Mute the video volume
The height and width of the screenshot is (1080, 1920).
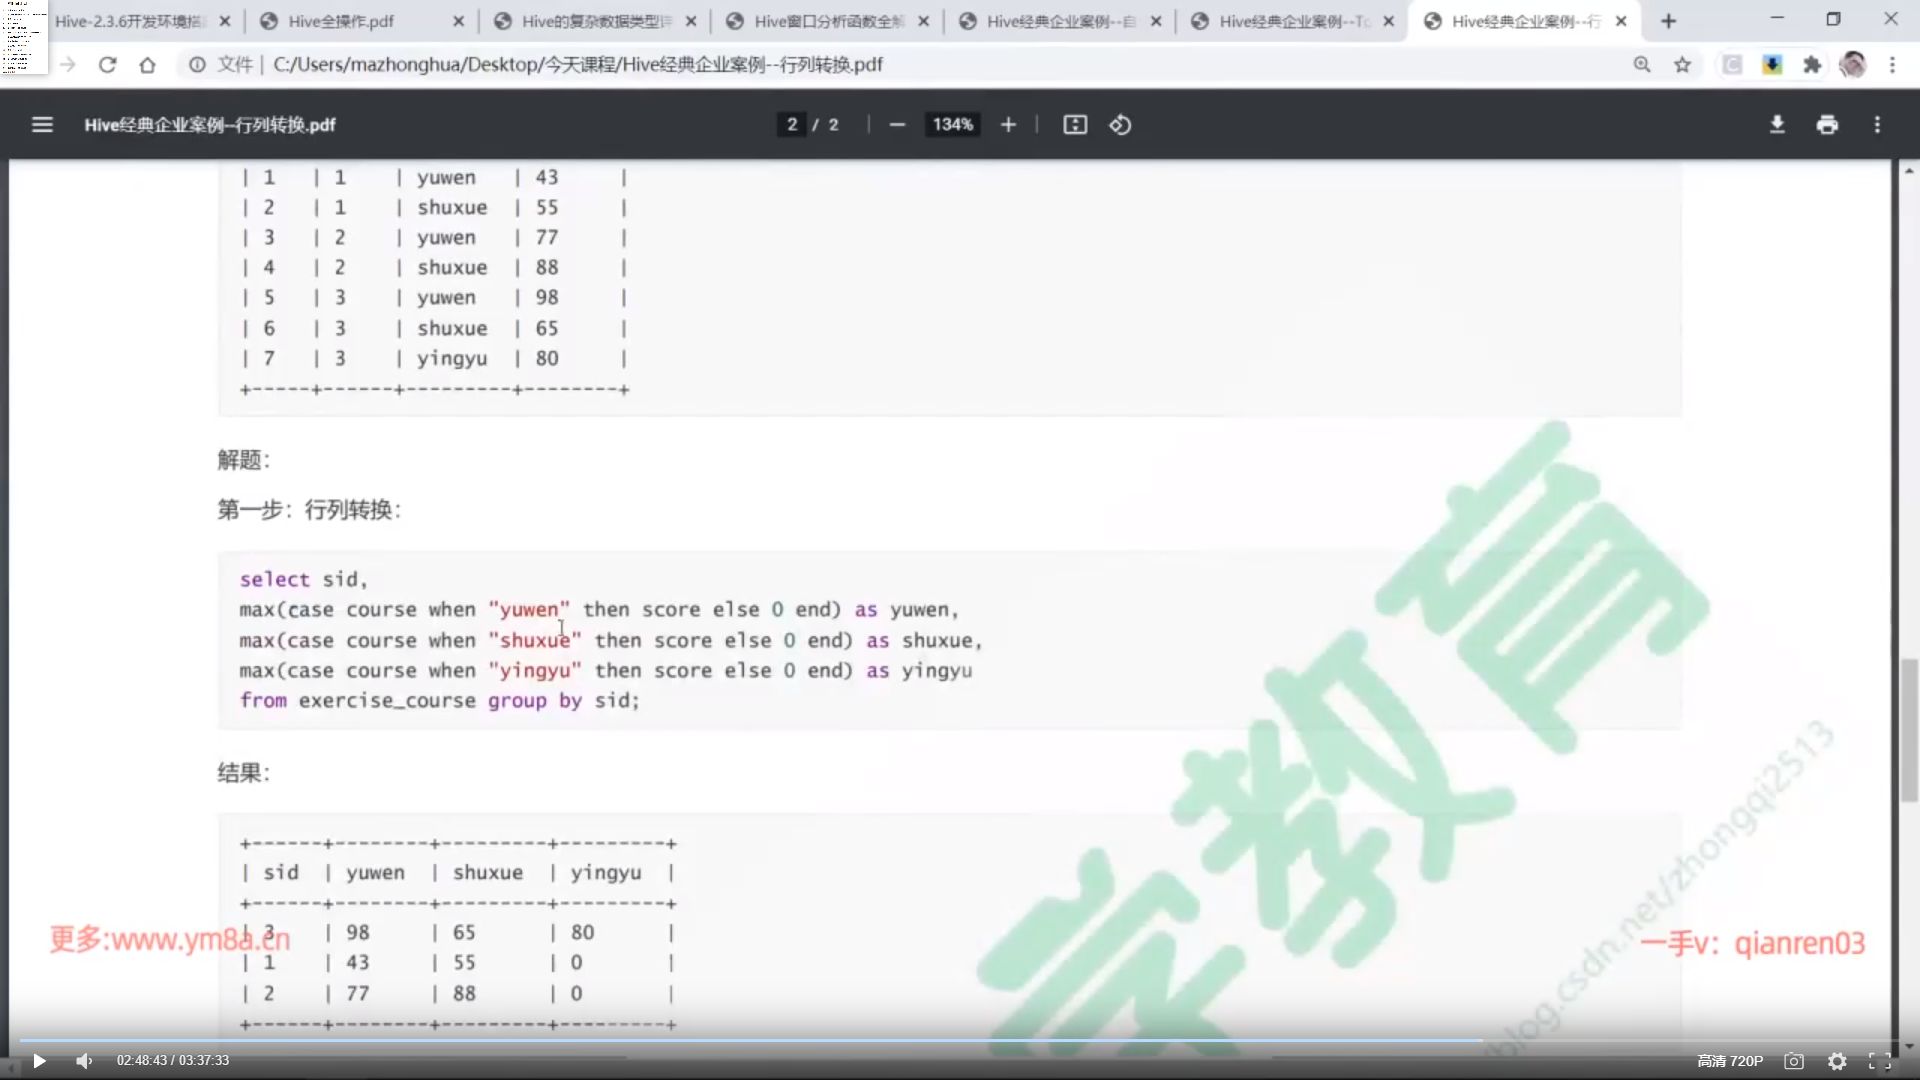[84, 1061]
